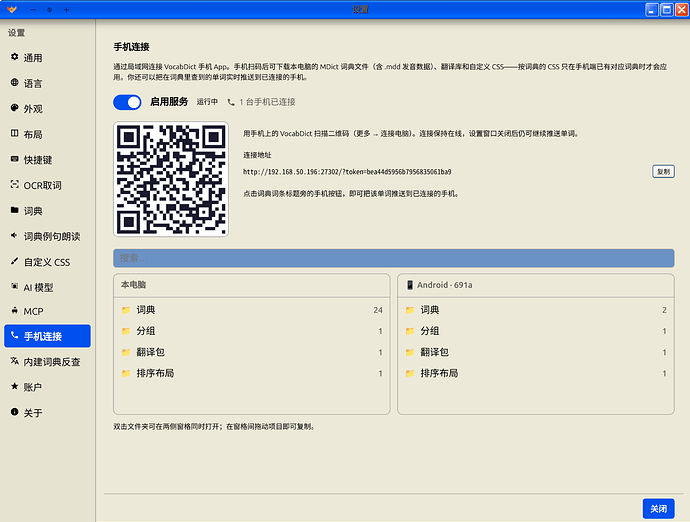The image size is (690, 522).
Task: Click the brush icon beside 自定义 CSS
Action: [x=15, y=261]
